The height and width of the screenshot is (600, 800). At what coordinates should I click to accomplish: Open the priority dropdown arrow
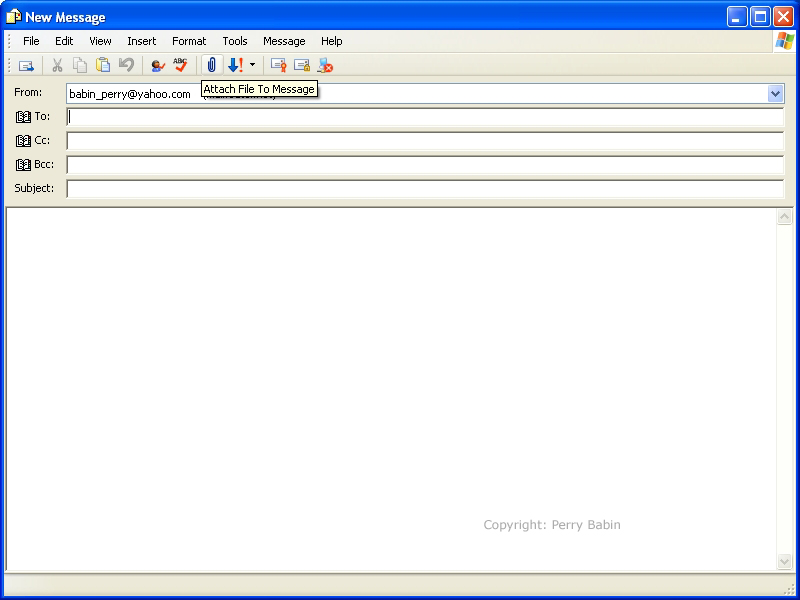pos(252,65)
